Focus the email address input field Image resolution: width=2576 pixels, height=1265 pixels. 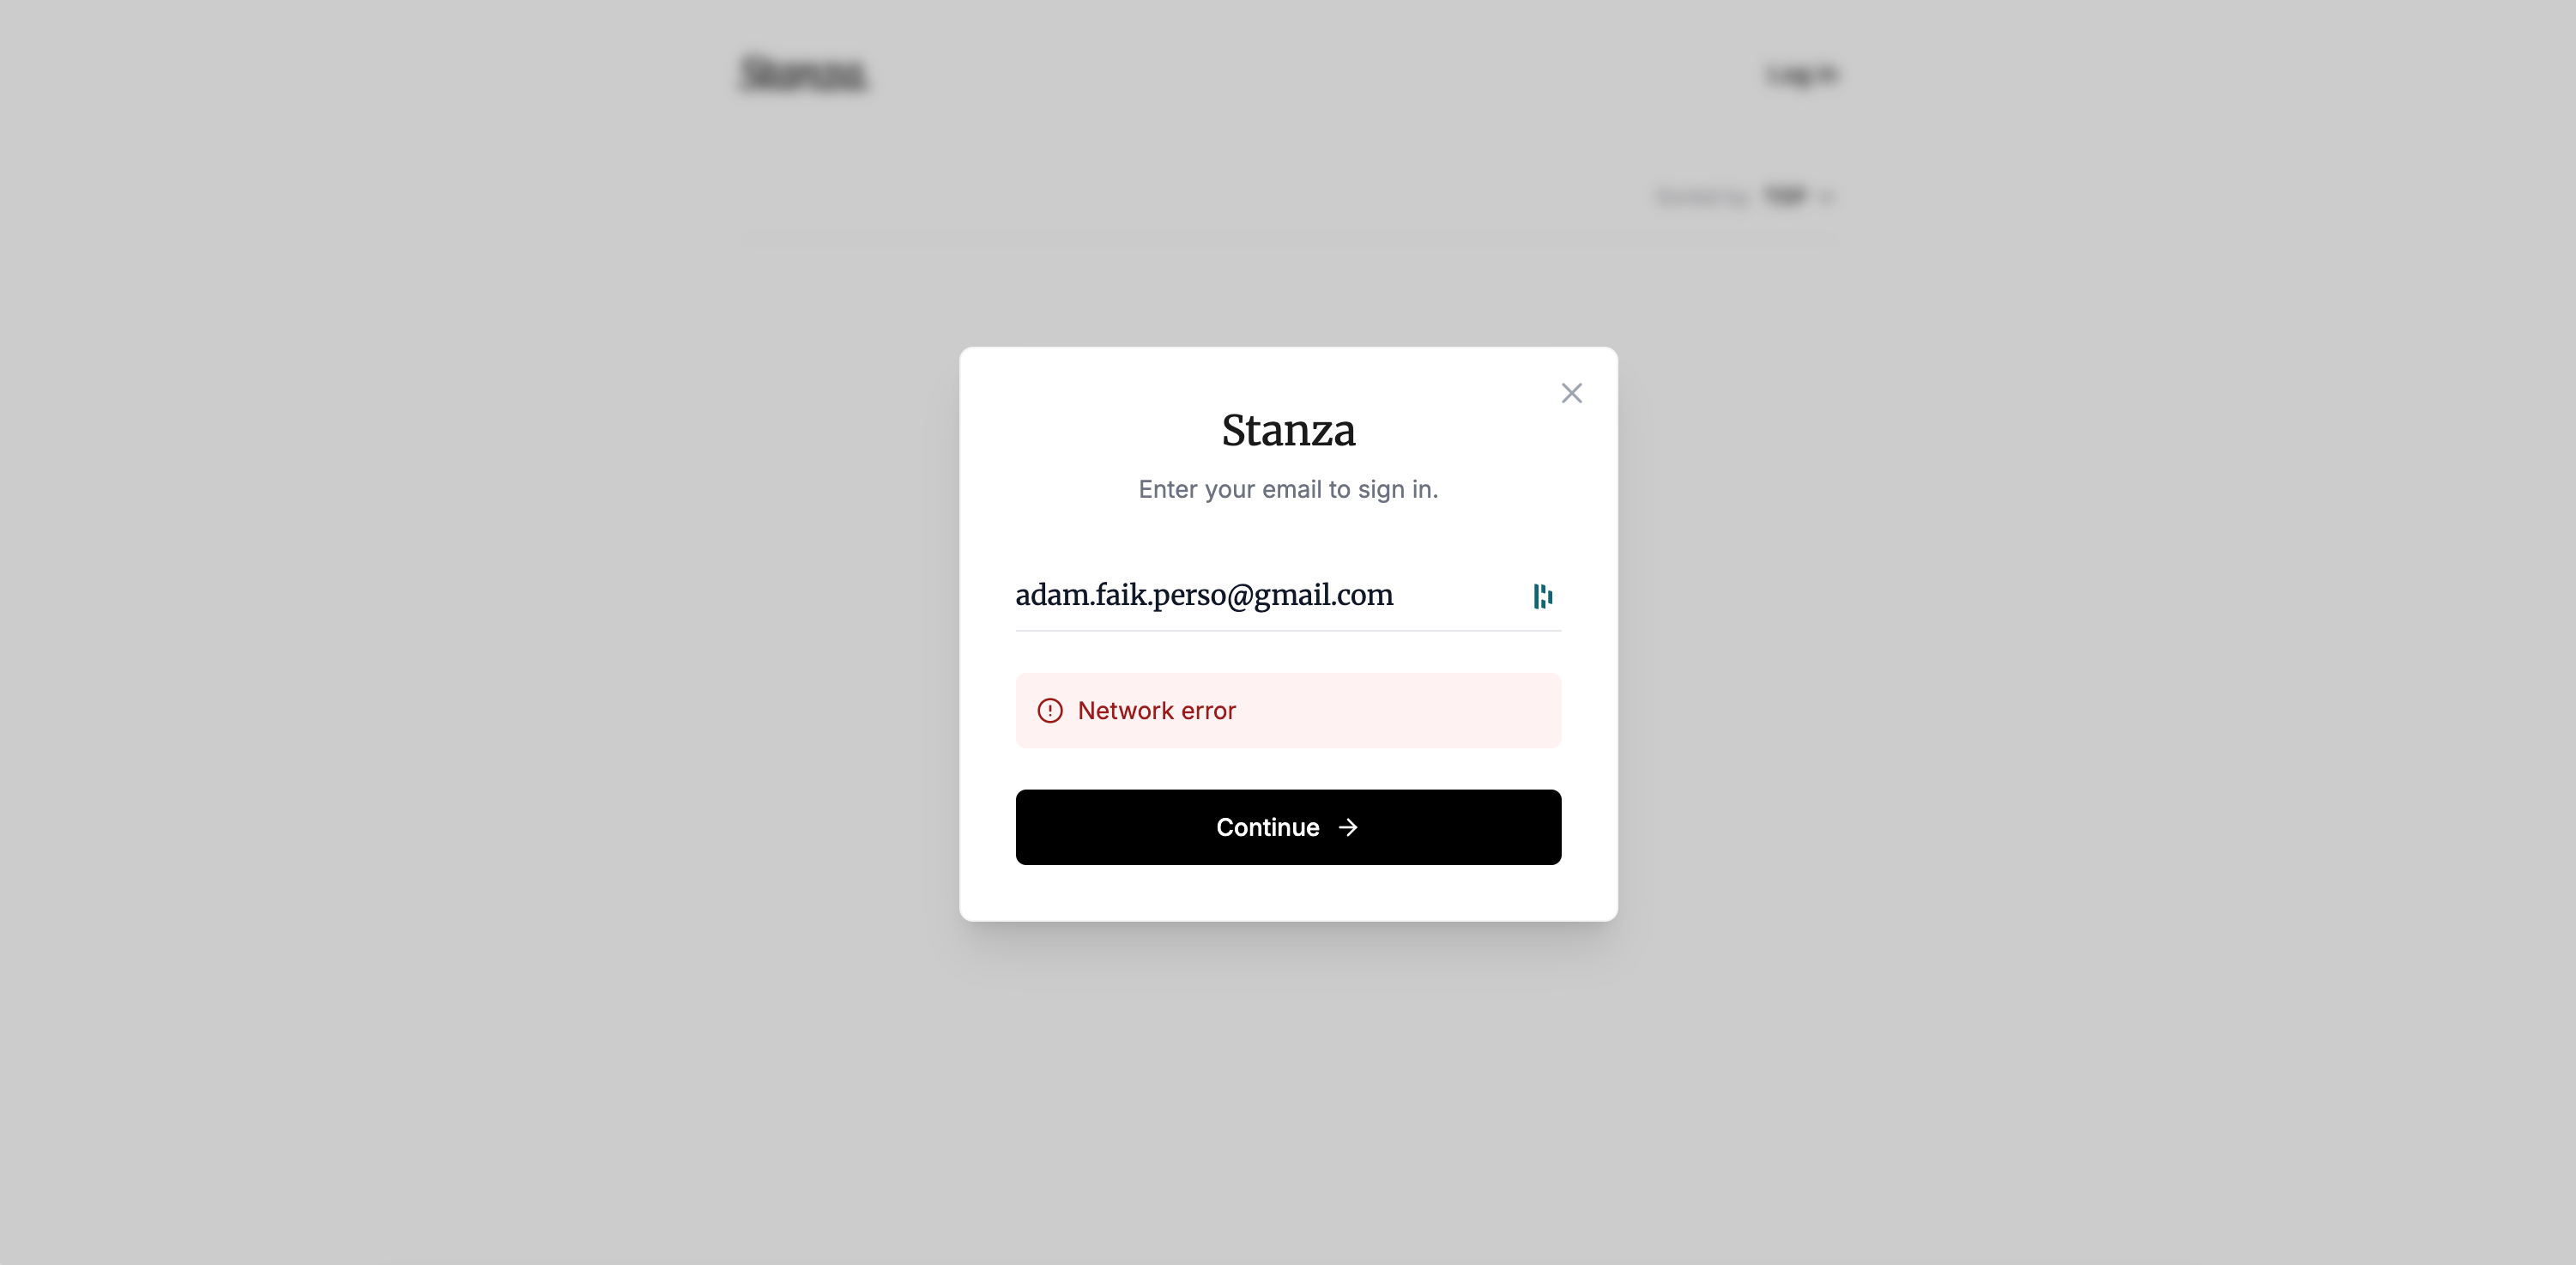coord(1268,595)
